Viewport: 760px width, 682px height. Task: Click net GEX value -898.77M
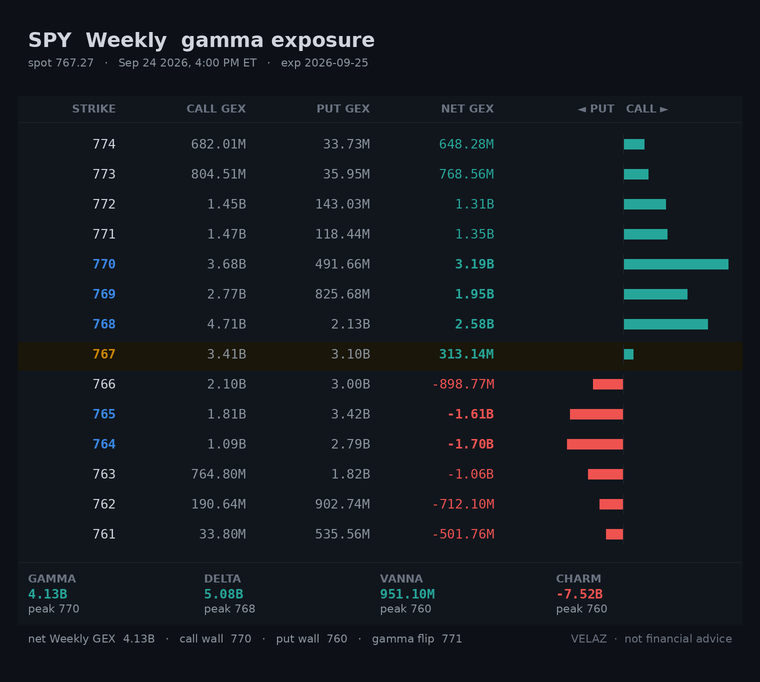coord(463,384)
